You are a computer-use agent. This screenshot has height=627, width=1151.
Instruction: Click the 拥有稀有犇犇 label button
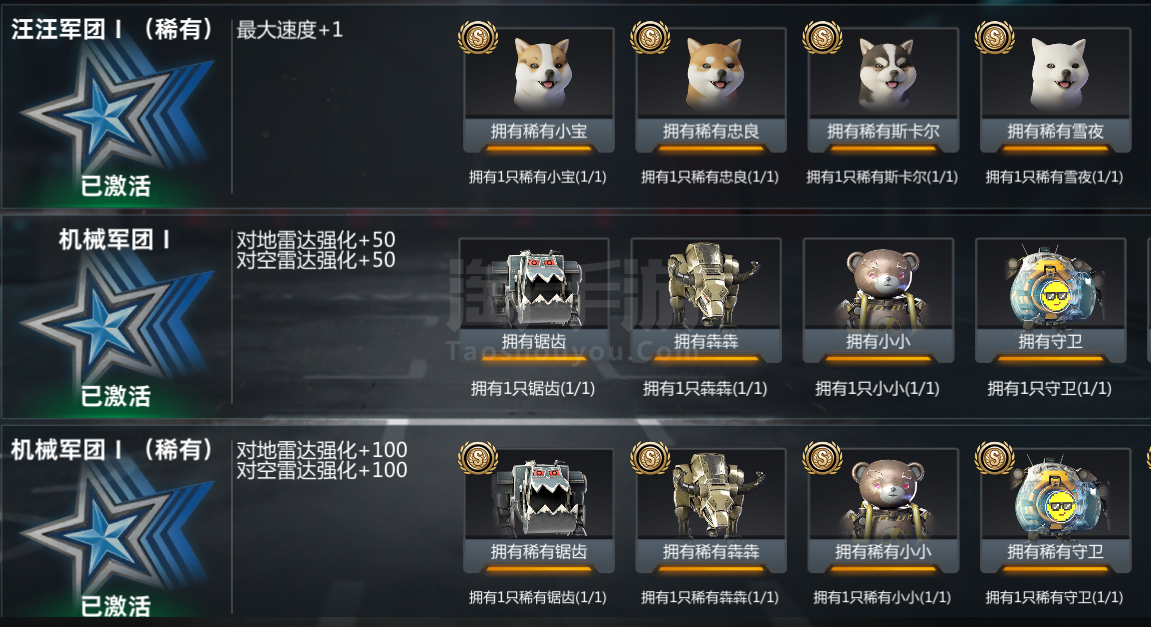(711, 552)
